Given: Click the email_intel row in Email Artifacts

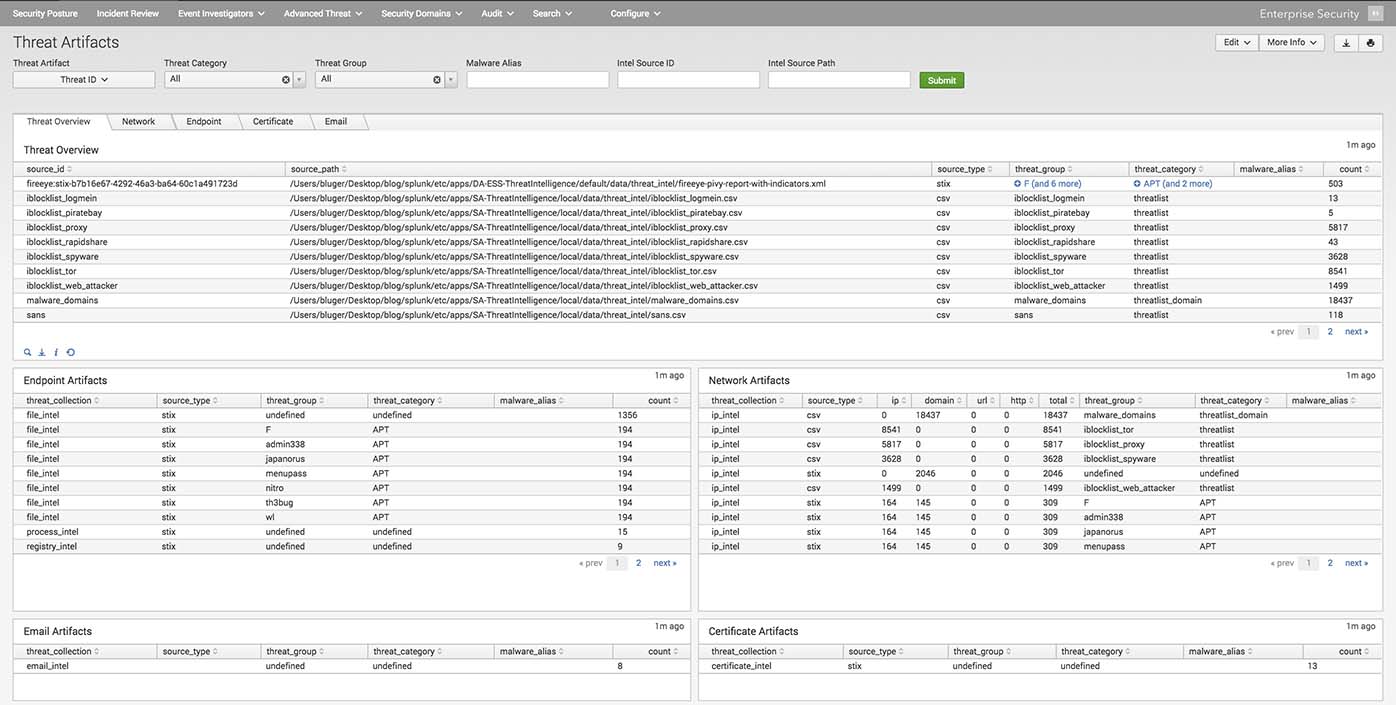Looking at the screenshot, I should coord(352,666).
